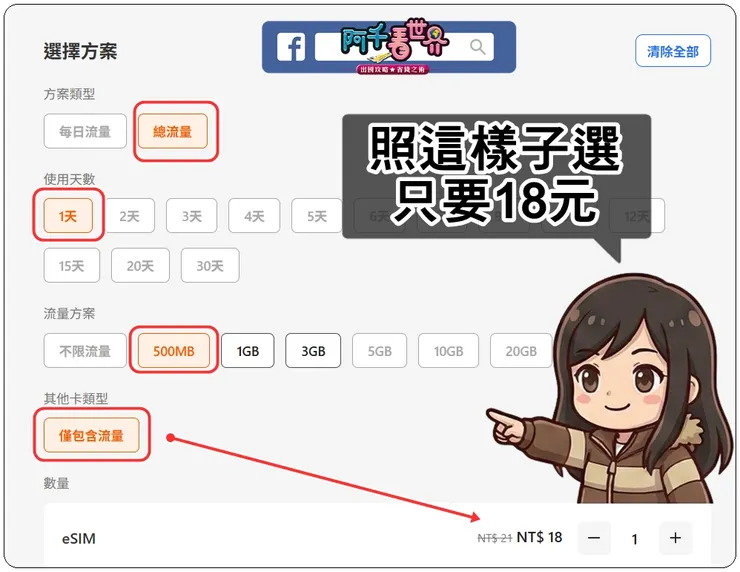Select the 總流量 plan type
The image size is (740, 572).
click(x=173, y=131)
